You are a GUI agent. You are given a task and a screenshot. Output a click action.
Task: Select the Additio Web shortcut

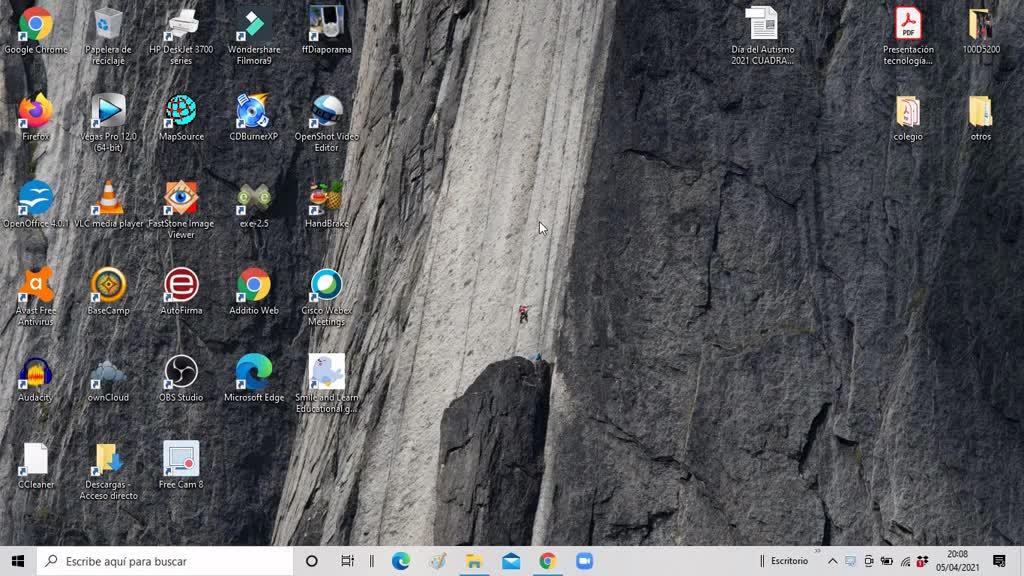[x=254, y=292]
